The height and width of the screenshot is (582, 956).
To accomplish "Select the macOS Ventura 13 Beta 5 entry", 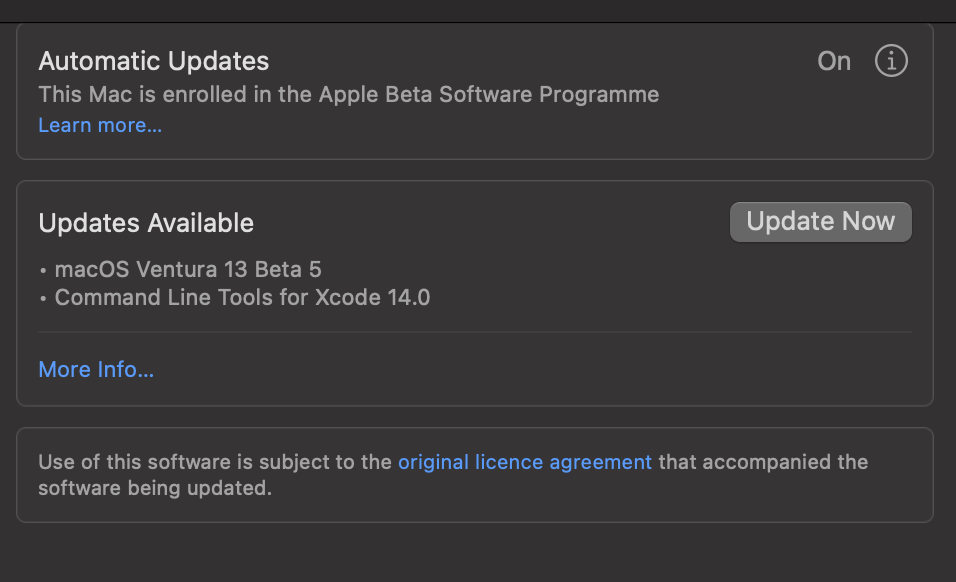I will pyautogui.click(x=188, y=269).
